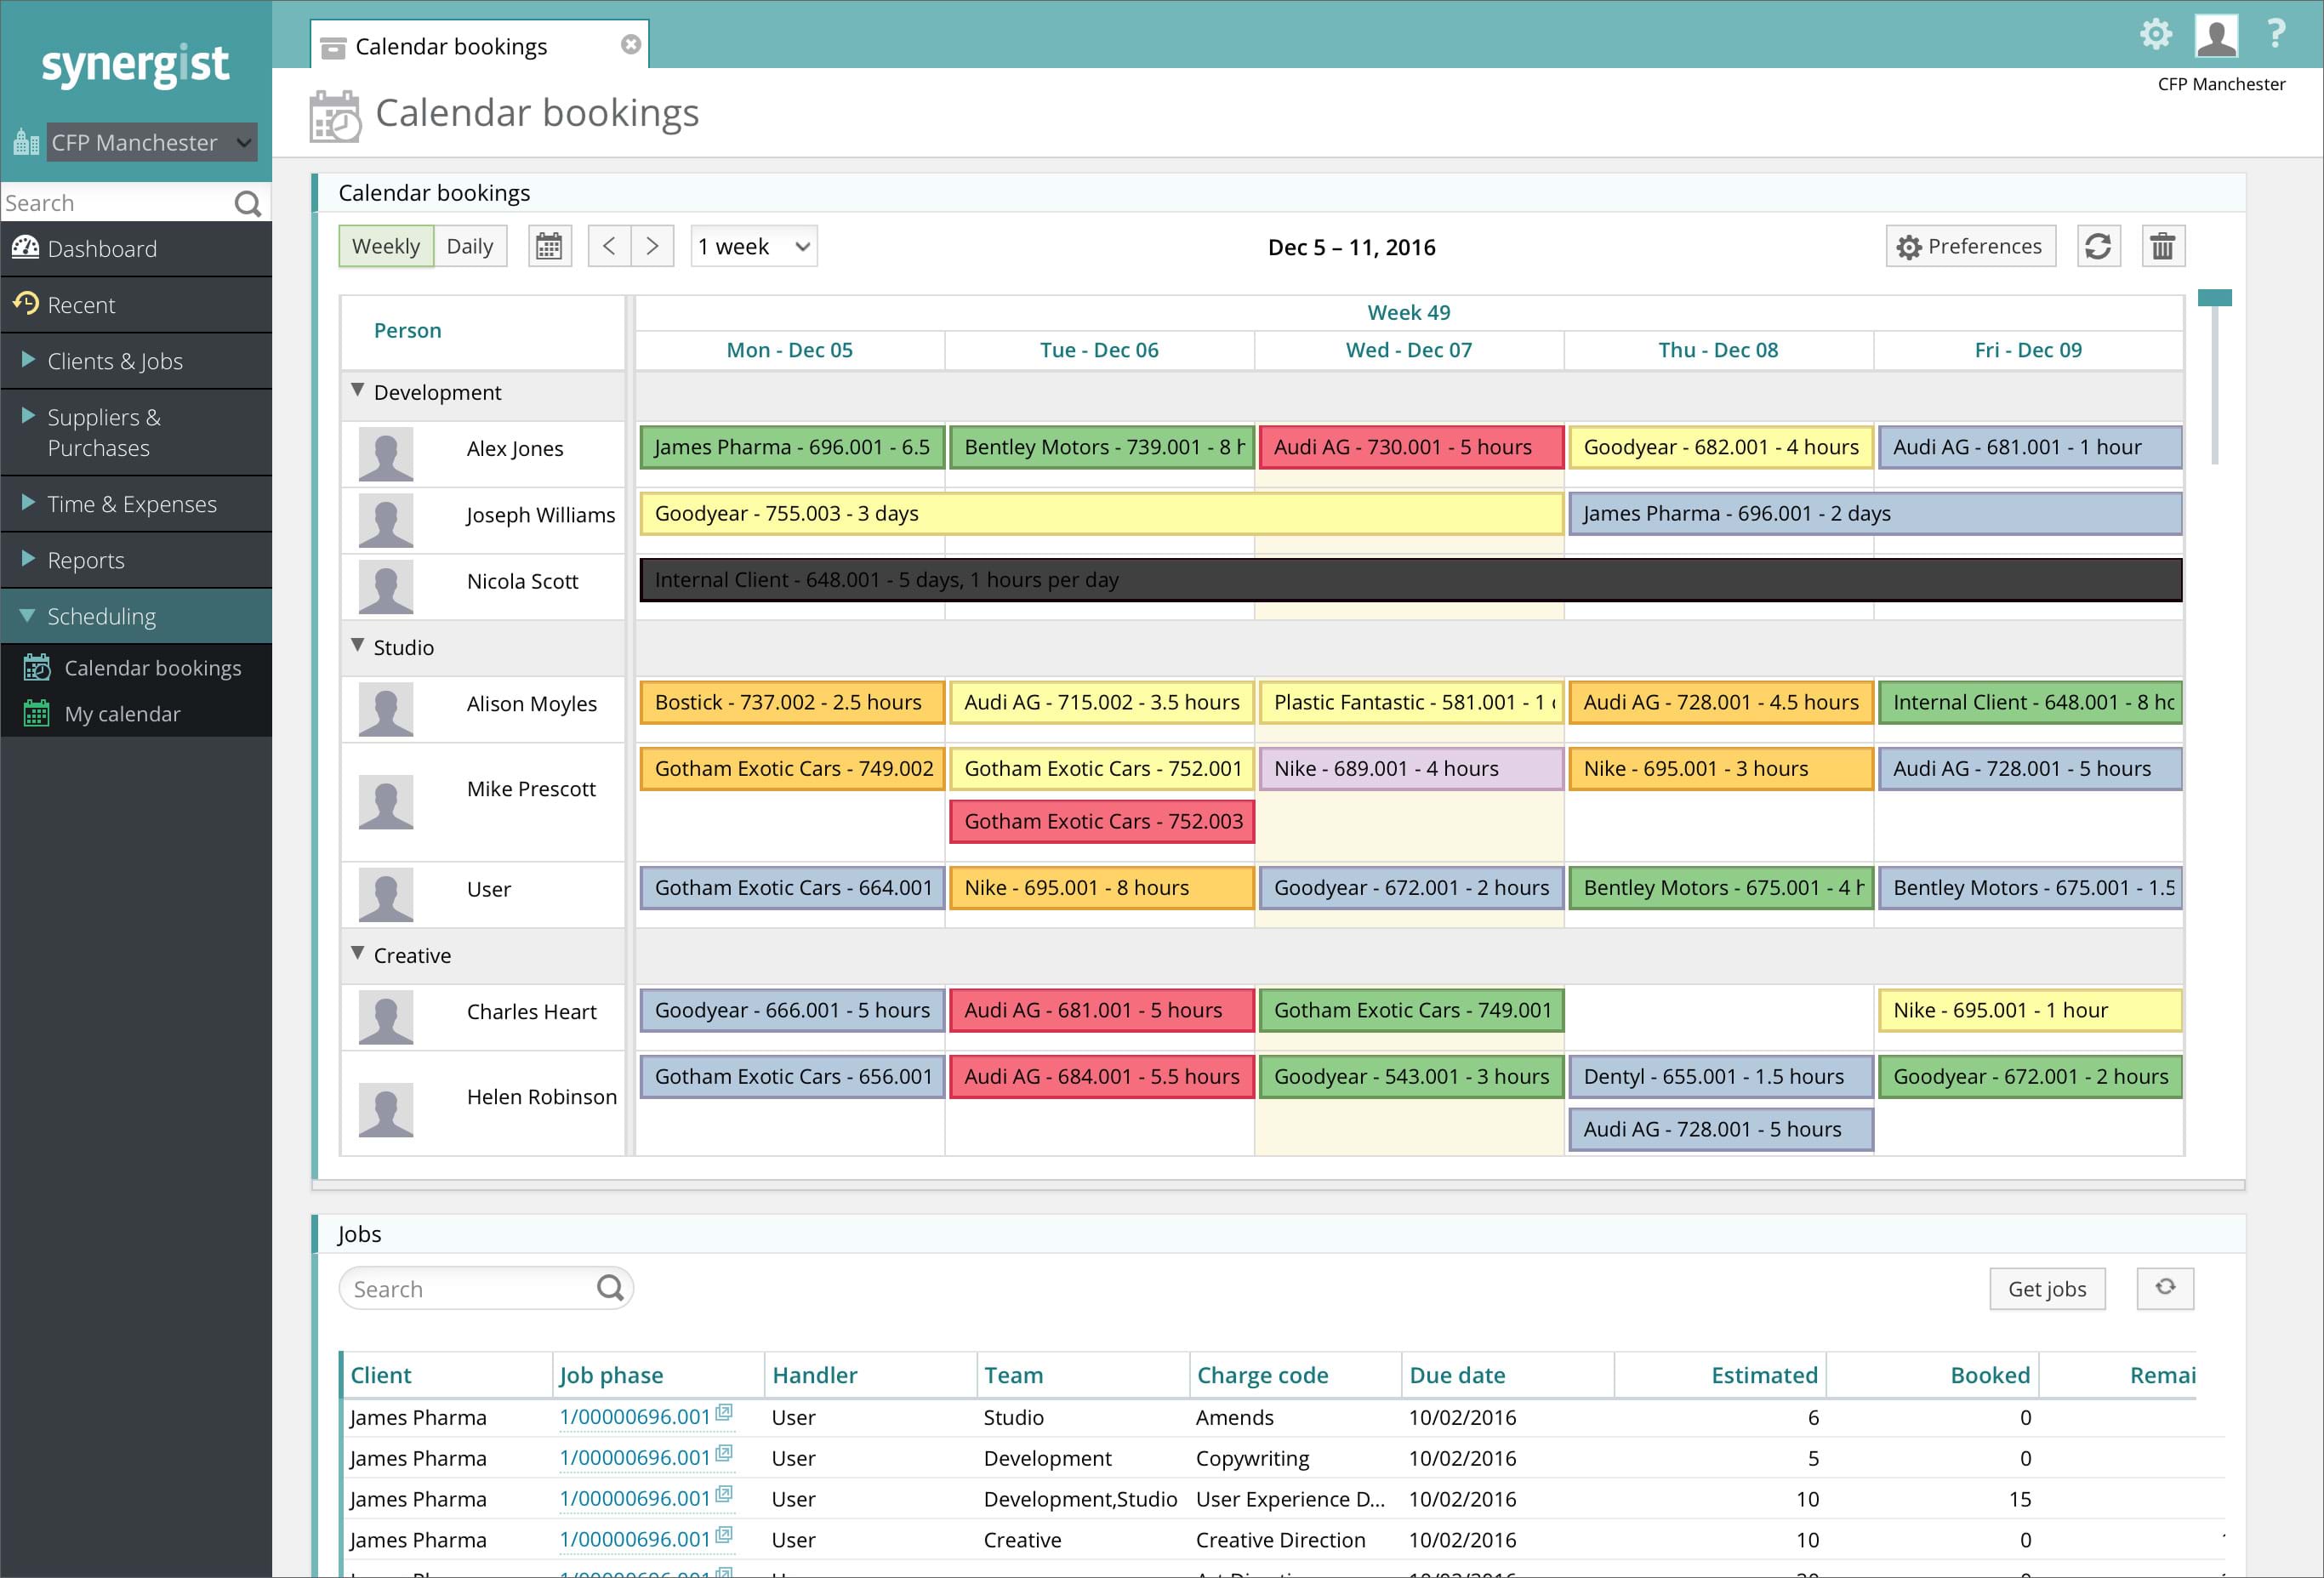Open the date picker calendar icon
This screenshot has width=2324, height=1578.
549,246
